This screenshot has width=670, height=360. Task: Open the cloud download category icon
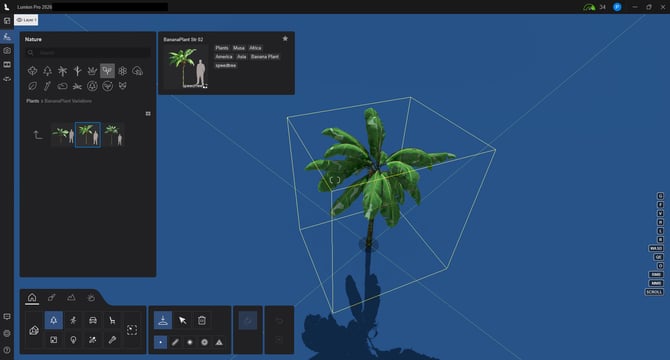[138, 71]
